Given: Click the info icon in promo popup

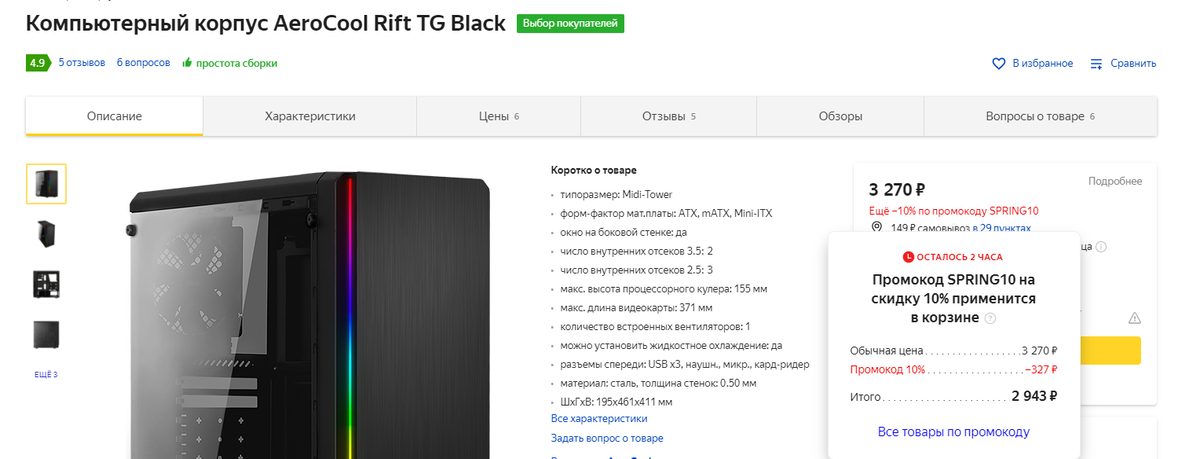Looking at the screenshot, I should point(990,318).
